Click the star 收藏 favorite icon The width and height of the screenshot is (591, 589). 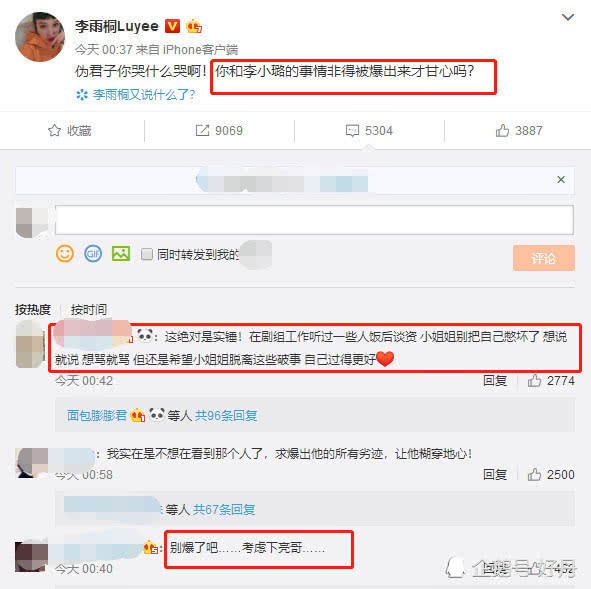click(x=54, y=130)
